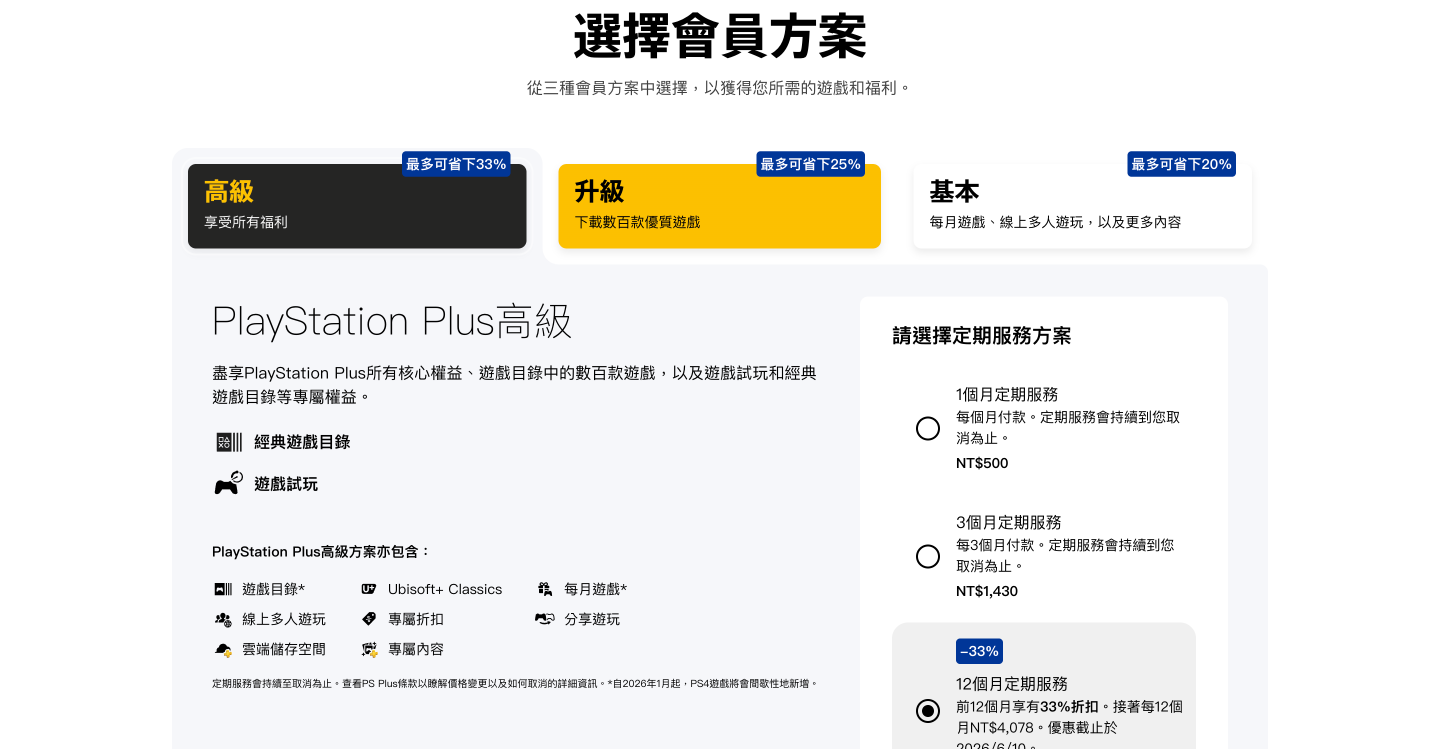Switch to the 升級 plan tab
The height and width of the screenshot is (749, 1440).
pos(719,206)
